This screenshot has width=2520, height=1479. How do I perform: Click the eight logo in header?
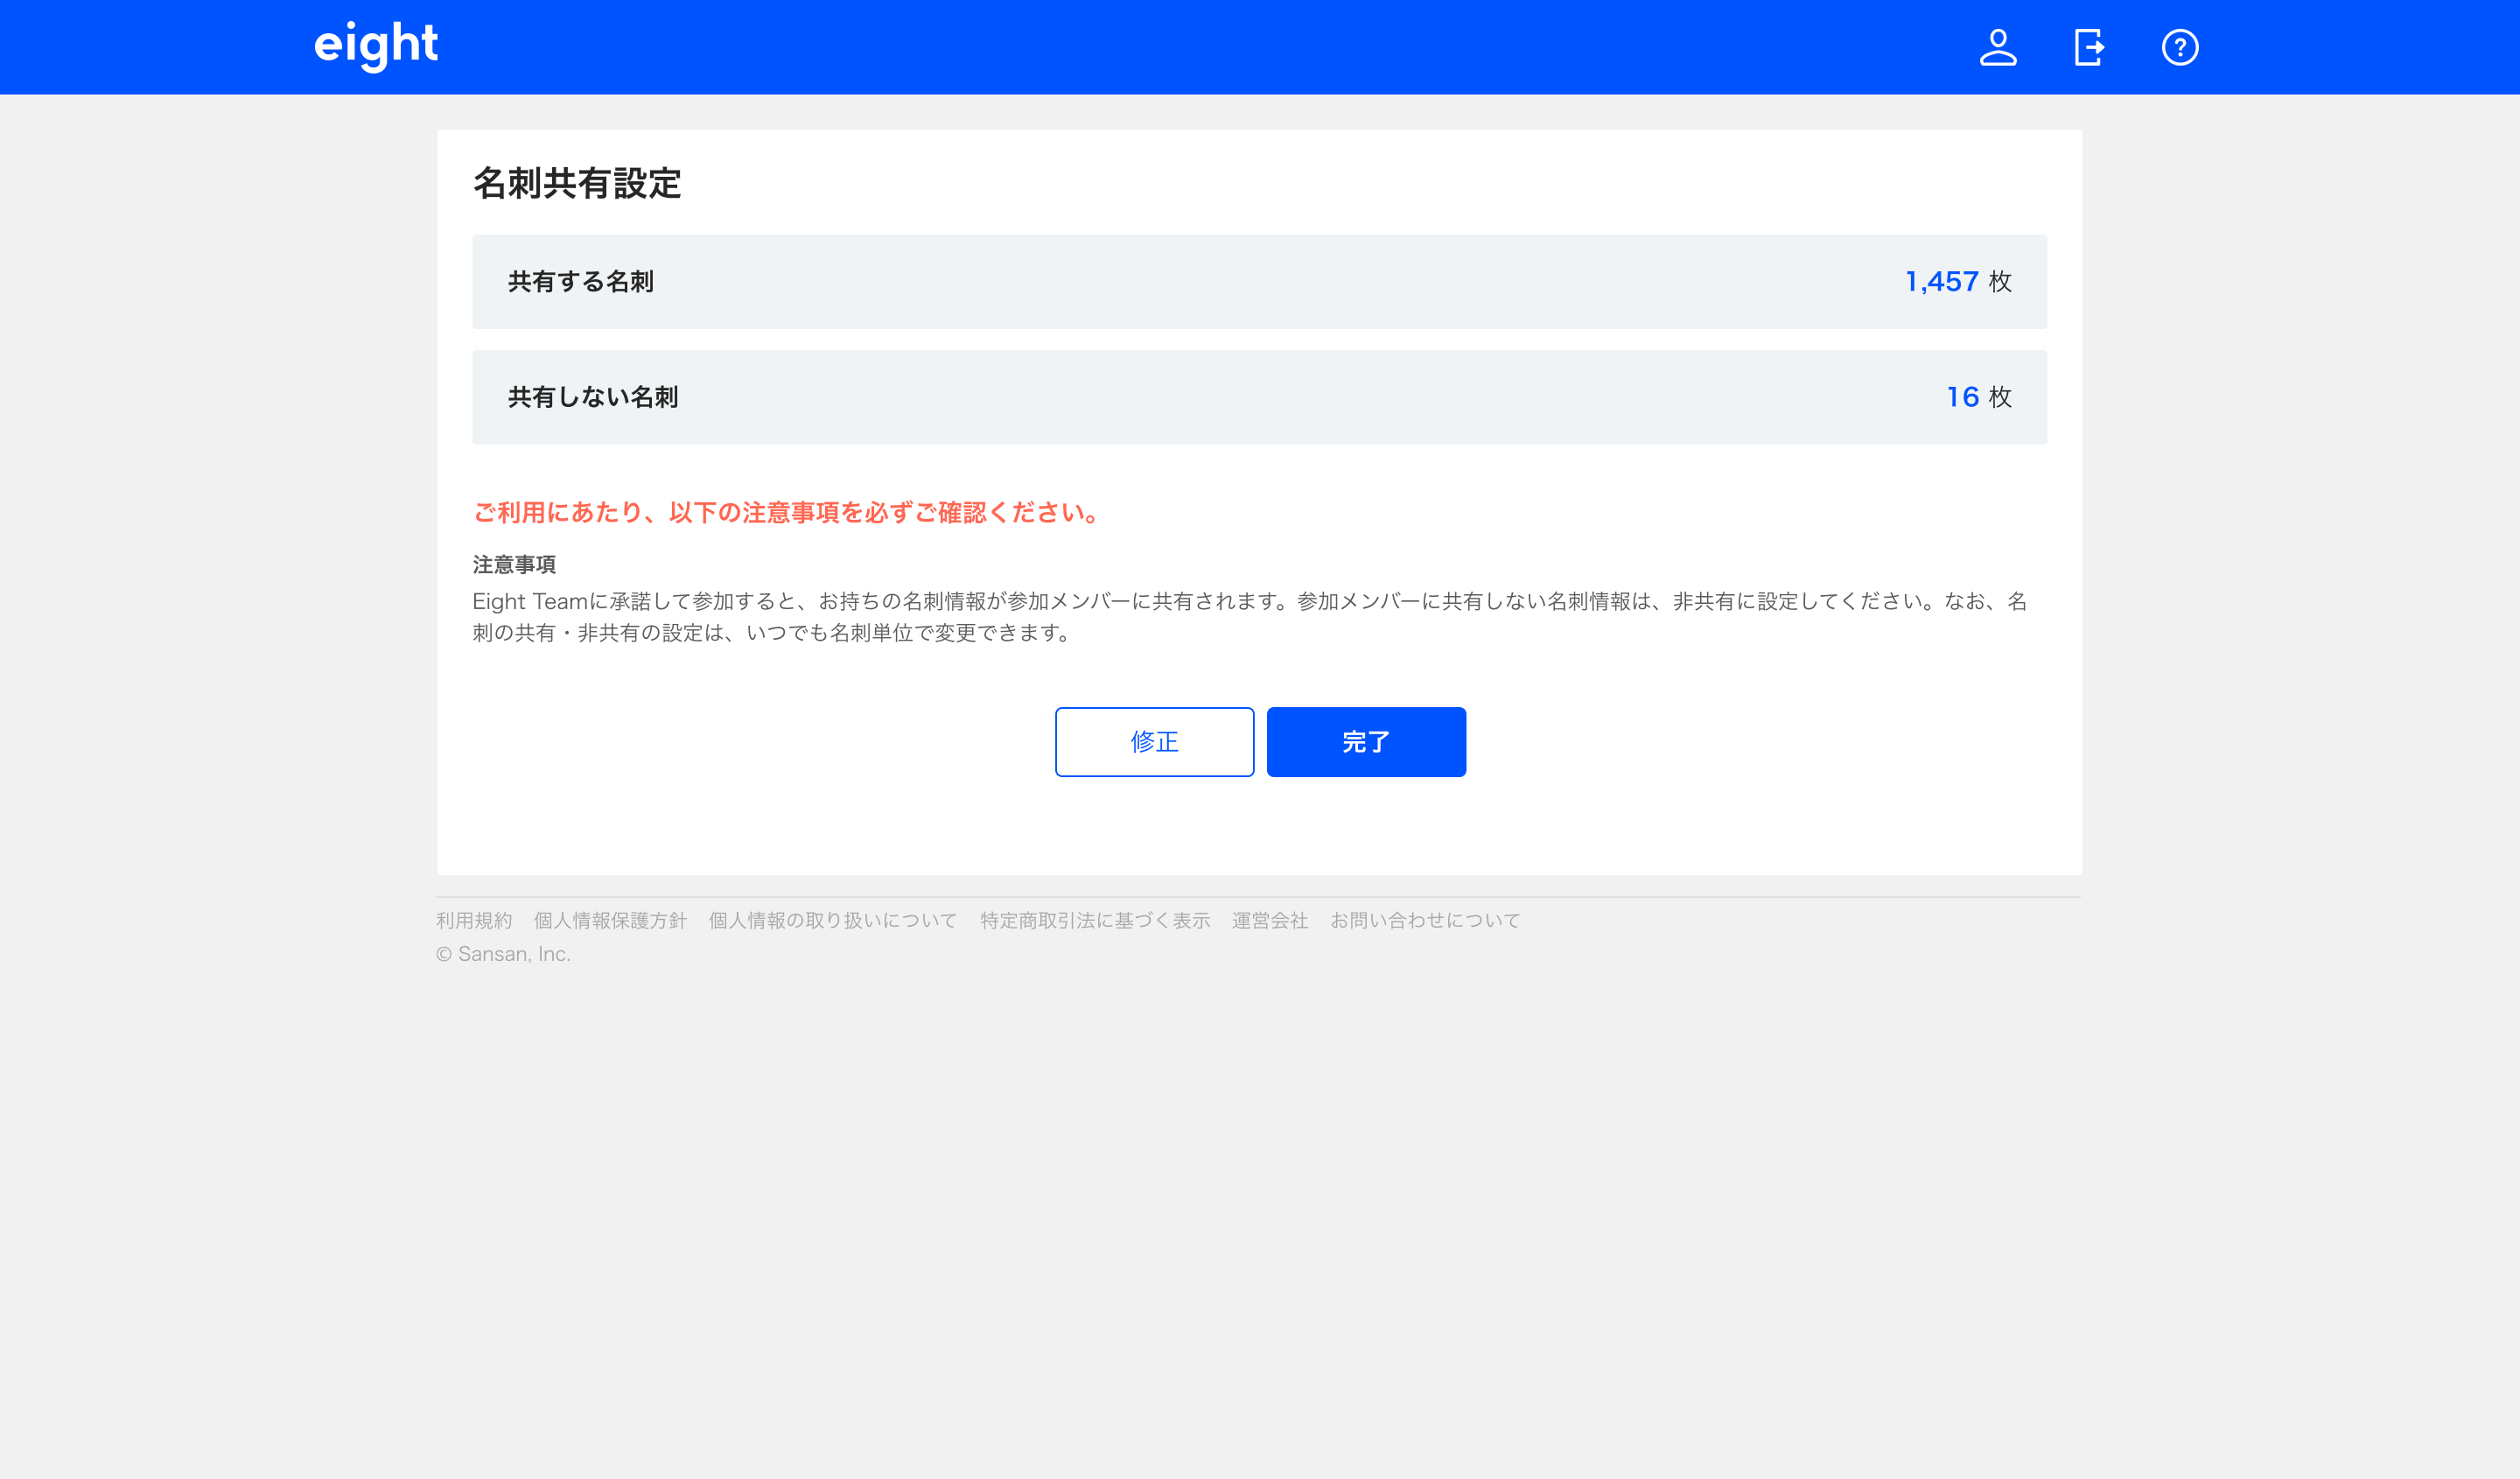click(x=376, y=45)
